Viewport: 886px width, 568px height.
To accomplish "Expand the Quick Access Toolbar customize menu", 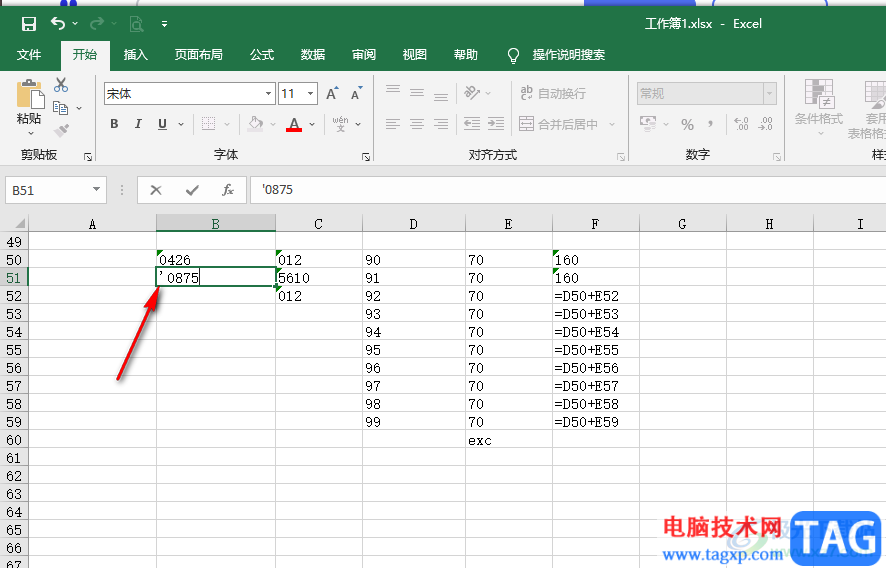I will 164,24.
